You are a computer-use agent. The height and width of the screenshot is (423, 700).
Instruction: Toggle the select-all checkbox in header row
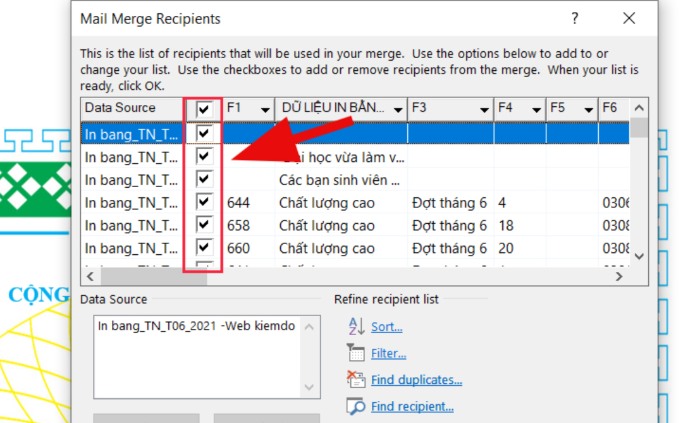pyautogui.click(x=204, y=108)
